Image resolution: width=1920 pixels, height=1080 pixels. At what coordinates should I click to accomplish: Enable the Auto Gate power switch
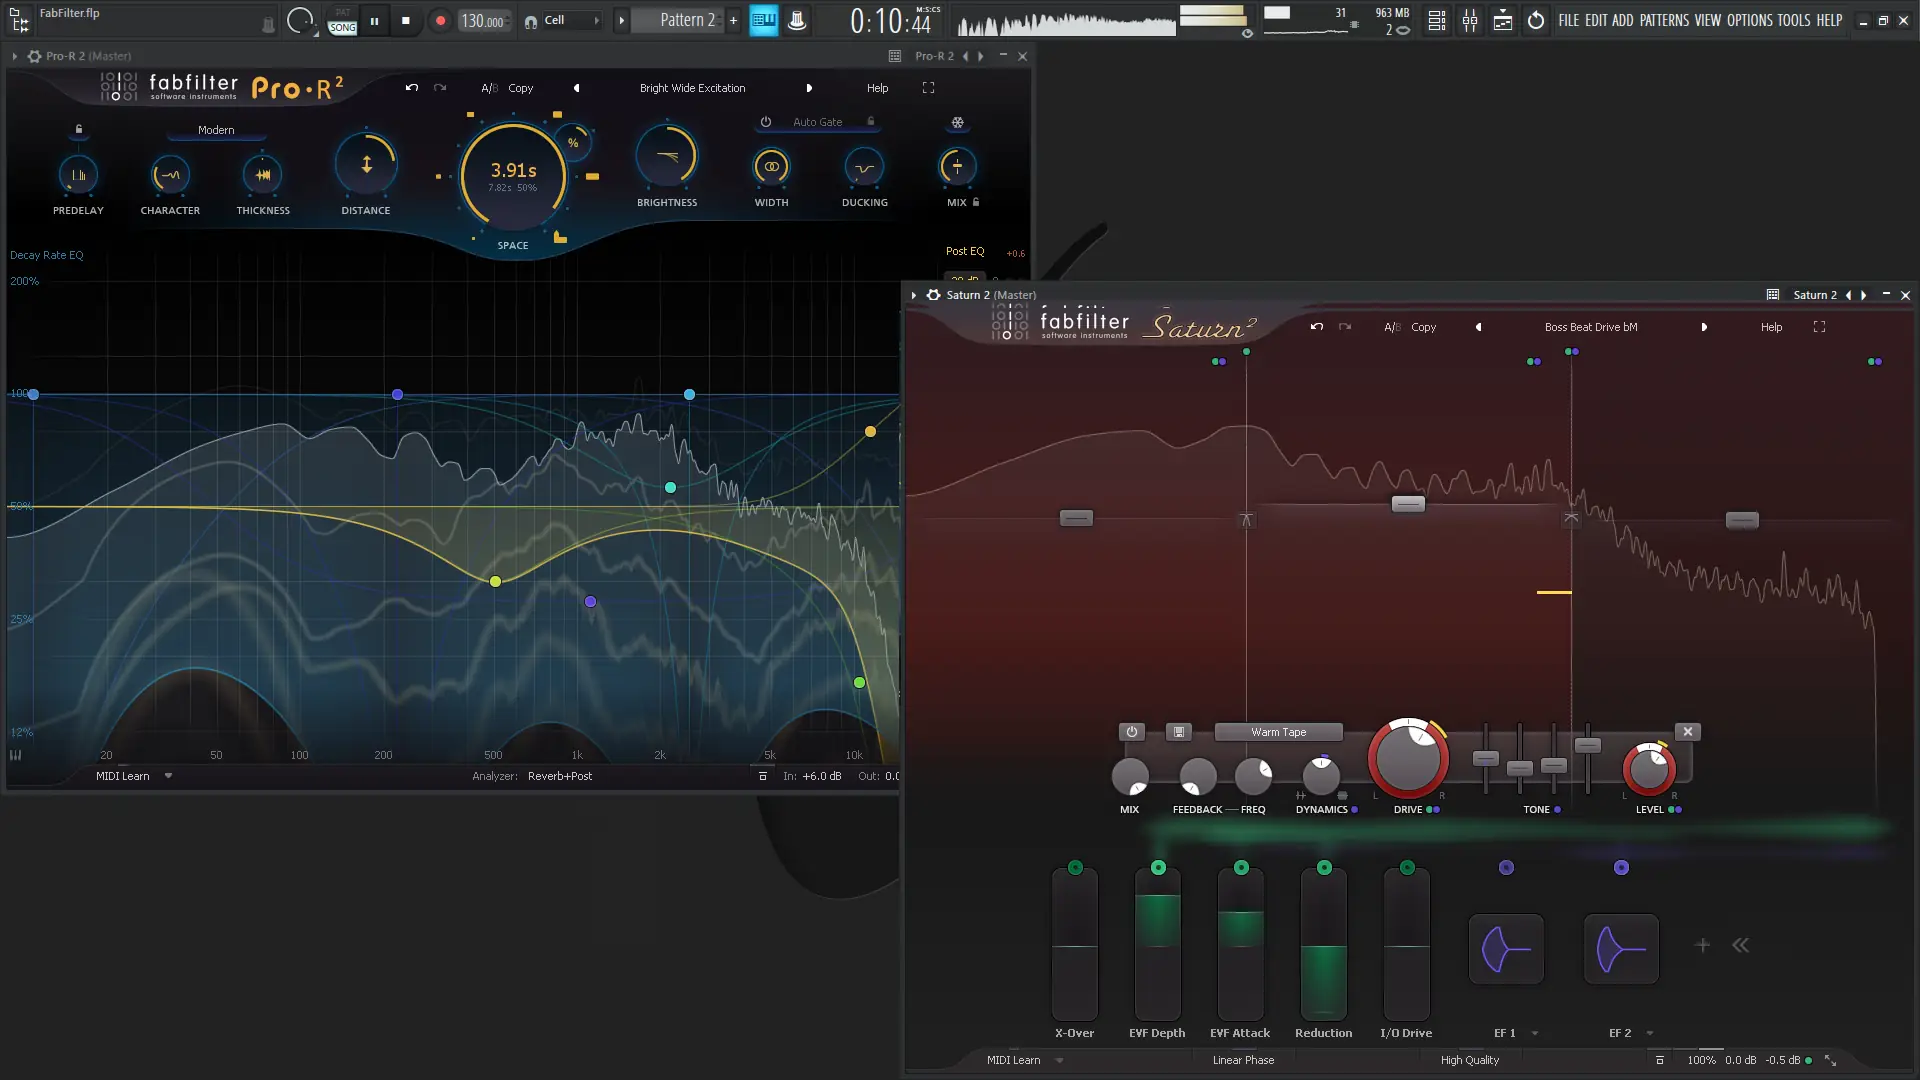click(765, 122)
